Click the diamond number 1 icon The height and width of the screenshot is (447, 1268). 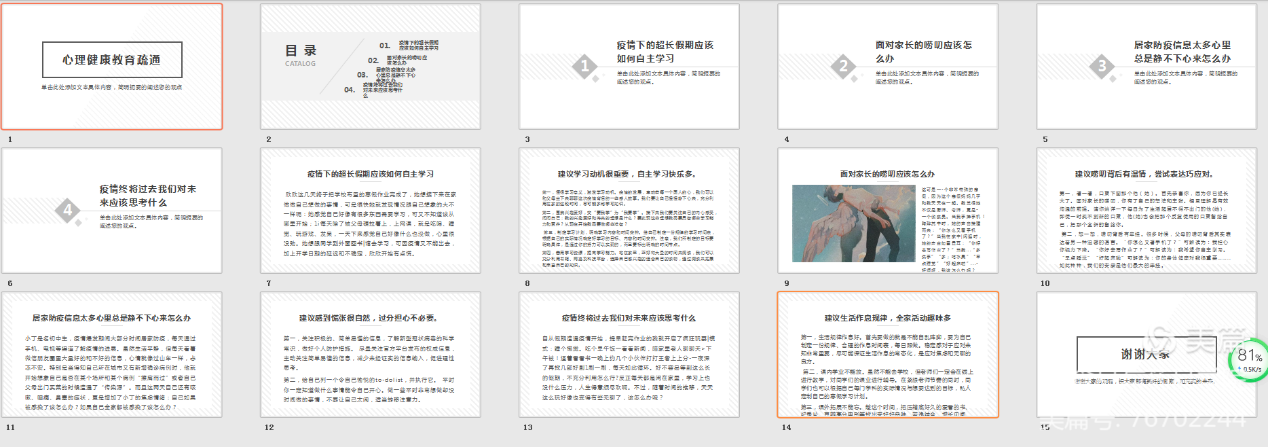[x=584, y=67]
